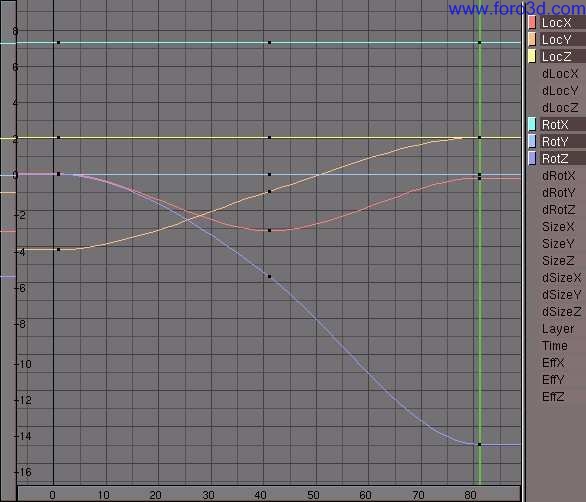
Task: Click the RotY light blue color swatch
Action: (x=532, y=141)
